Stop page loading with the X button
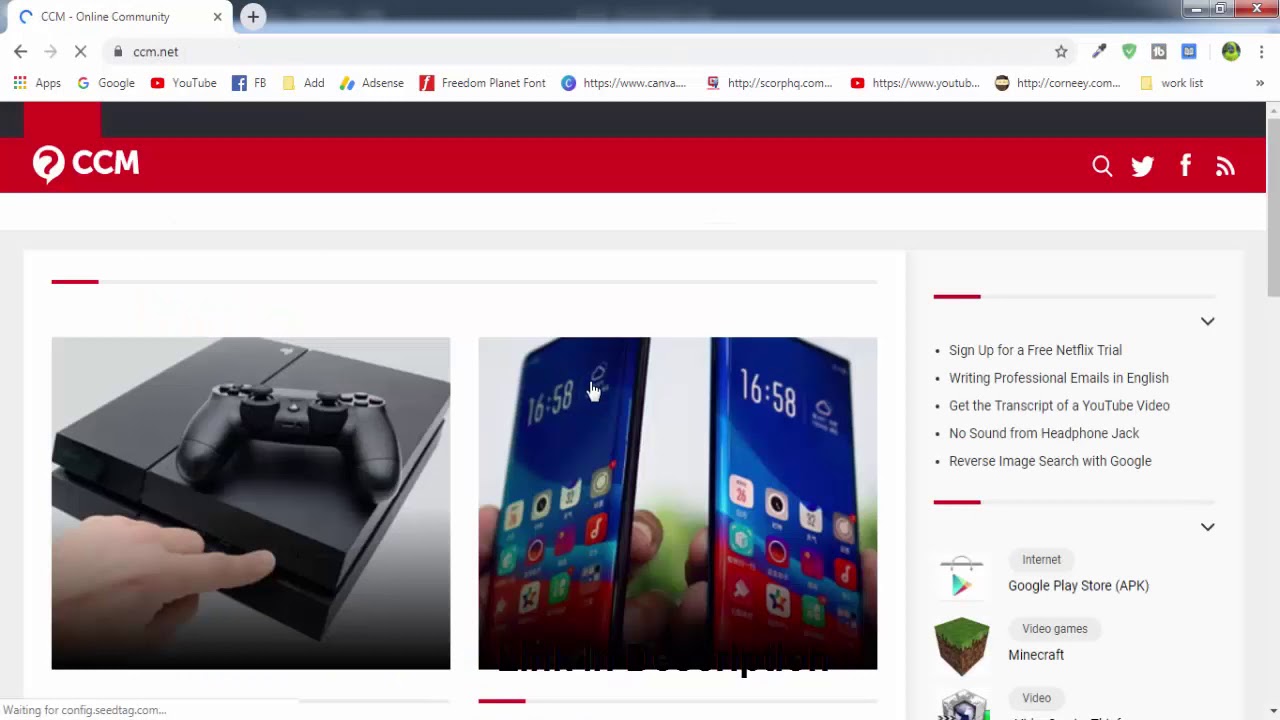This screenshot has height=720, width=1280. coord(80,52)
